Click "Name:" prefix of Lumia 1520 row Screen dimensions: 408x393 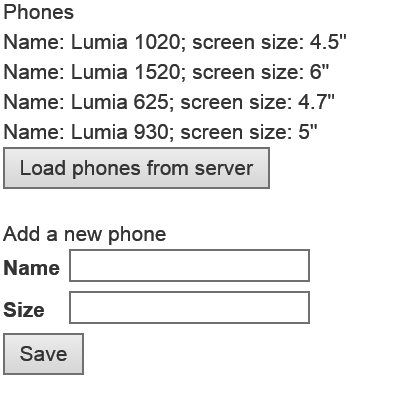click(34, 72)
